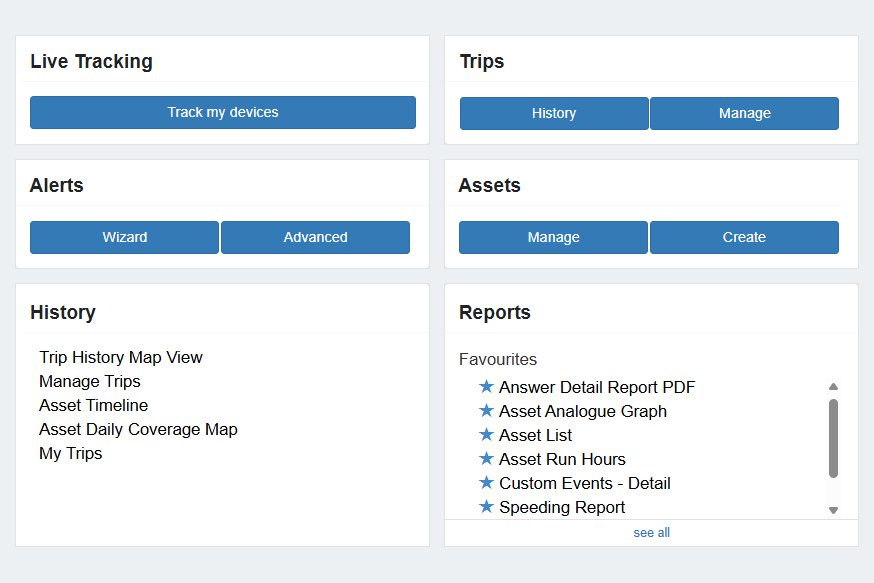The image size is (874, 583).
Task: Click the star beside Speeding Report
Action: point(486,506)
